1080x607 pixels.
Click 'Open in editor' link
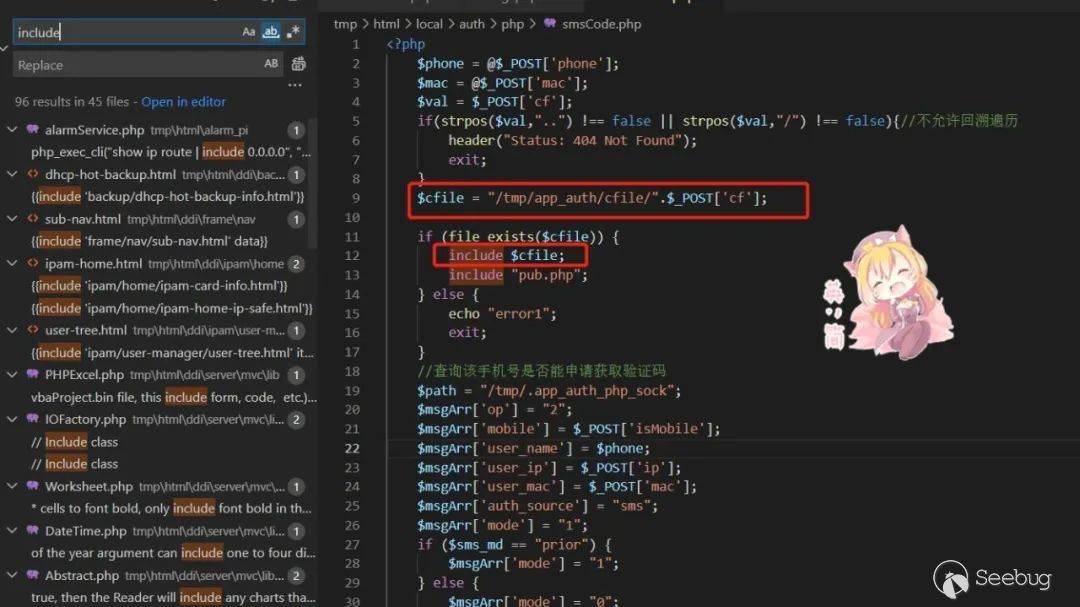tap(183, 102)
